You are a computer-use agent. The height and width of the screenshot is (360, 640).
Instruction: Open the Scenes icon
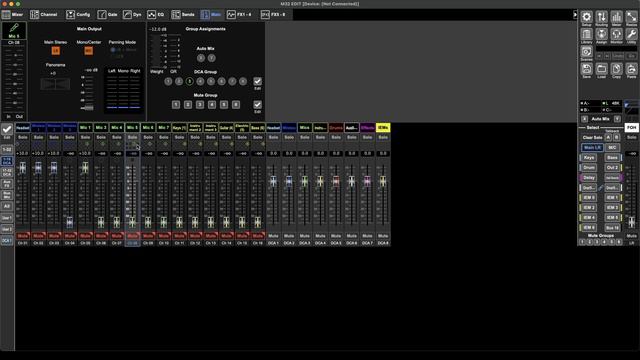587,52
